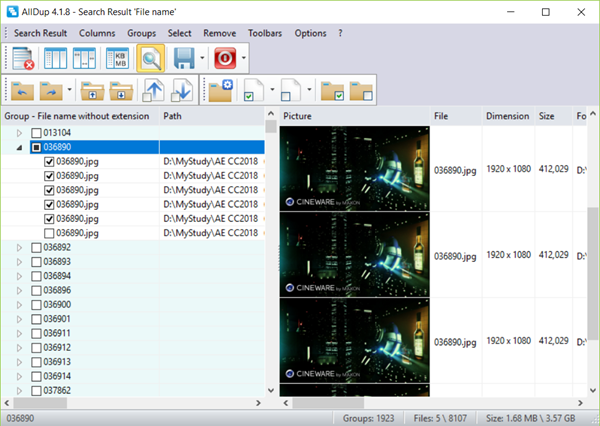Open the empty page icon dropdown arrow
This screenshot has width=600, height=426.
point(309,90)
